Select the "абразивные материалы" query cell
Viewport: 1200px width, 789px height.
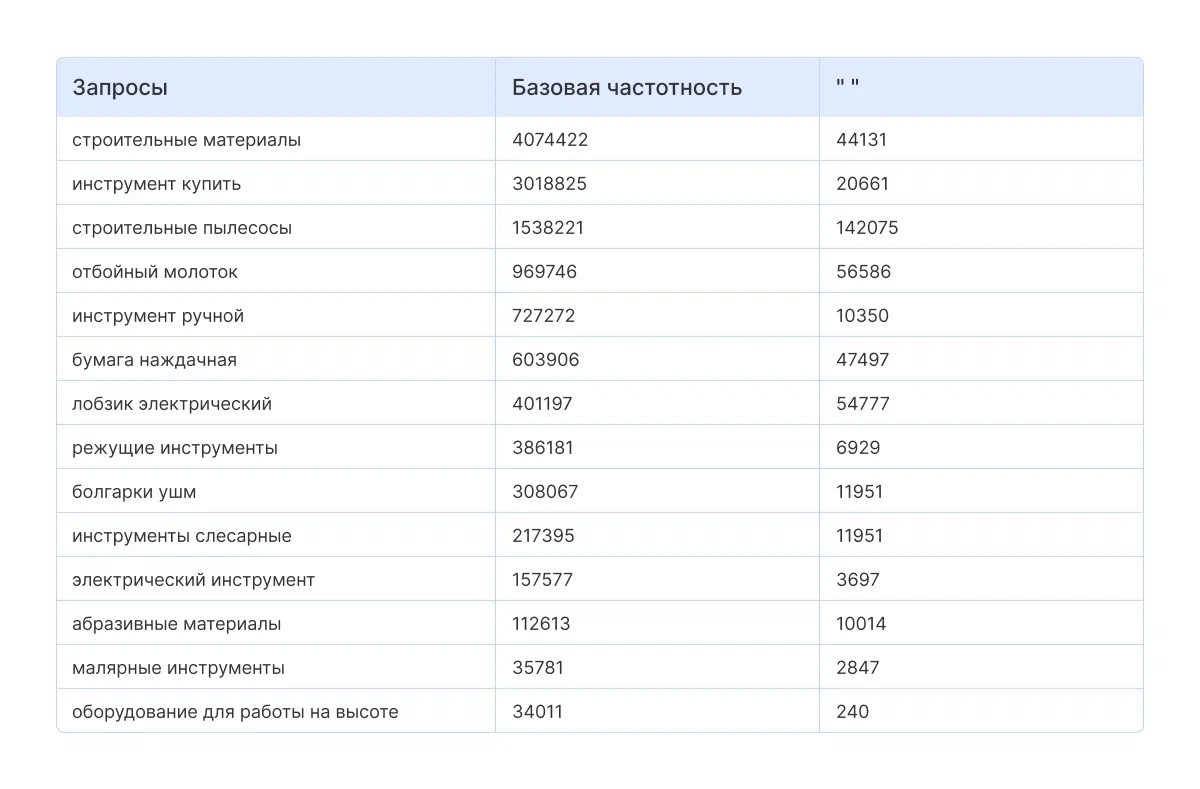[x=176, y=624]
